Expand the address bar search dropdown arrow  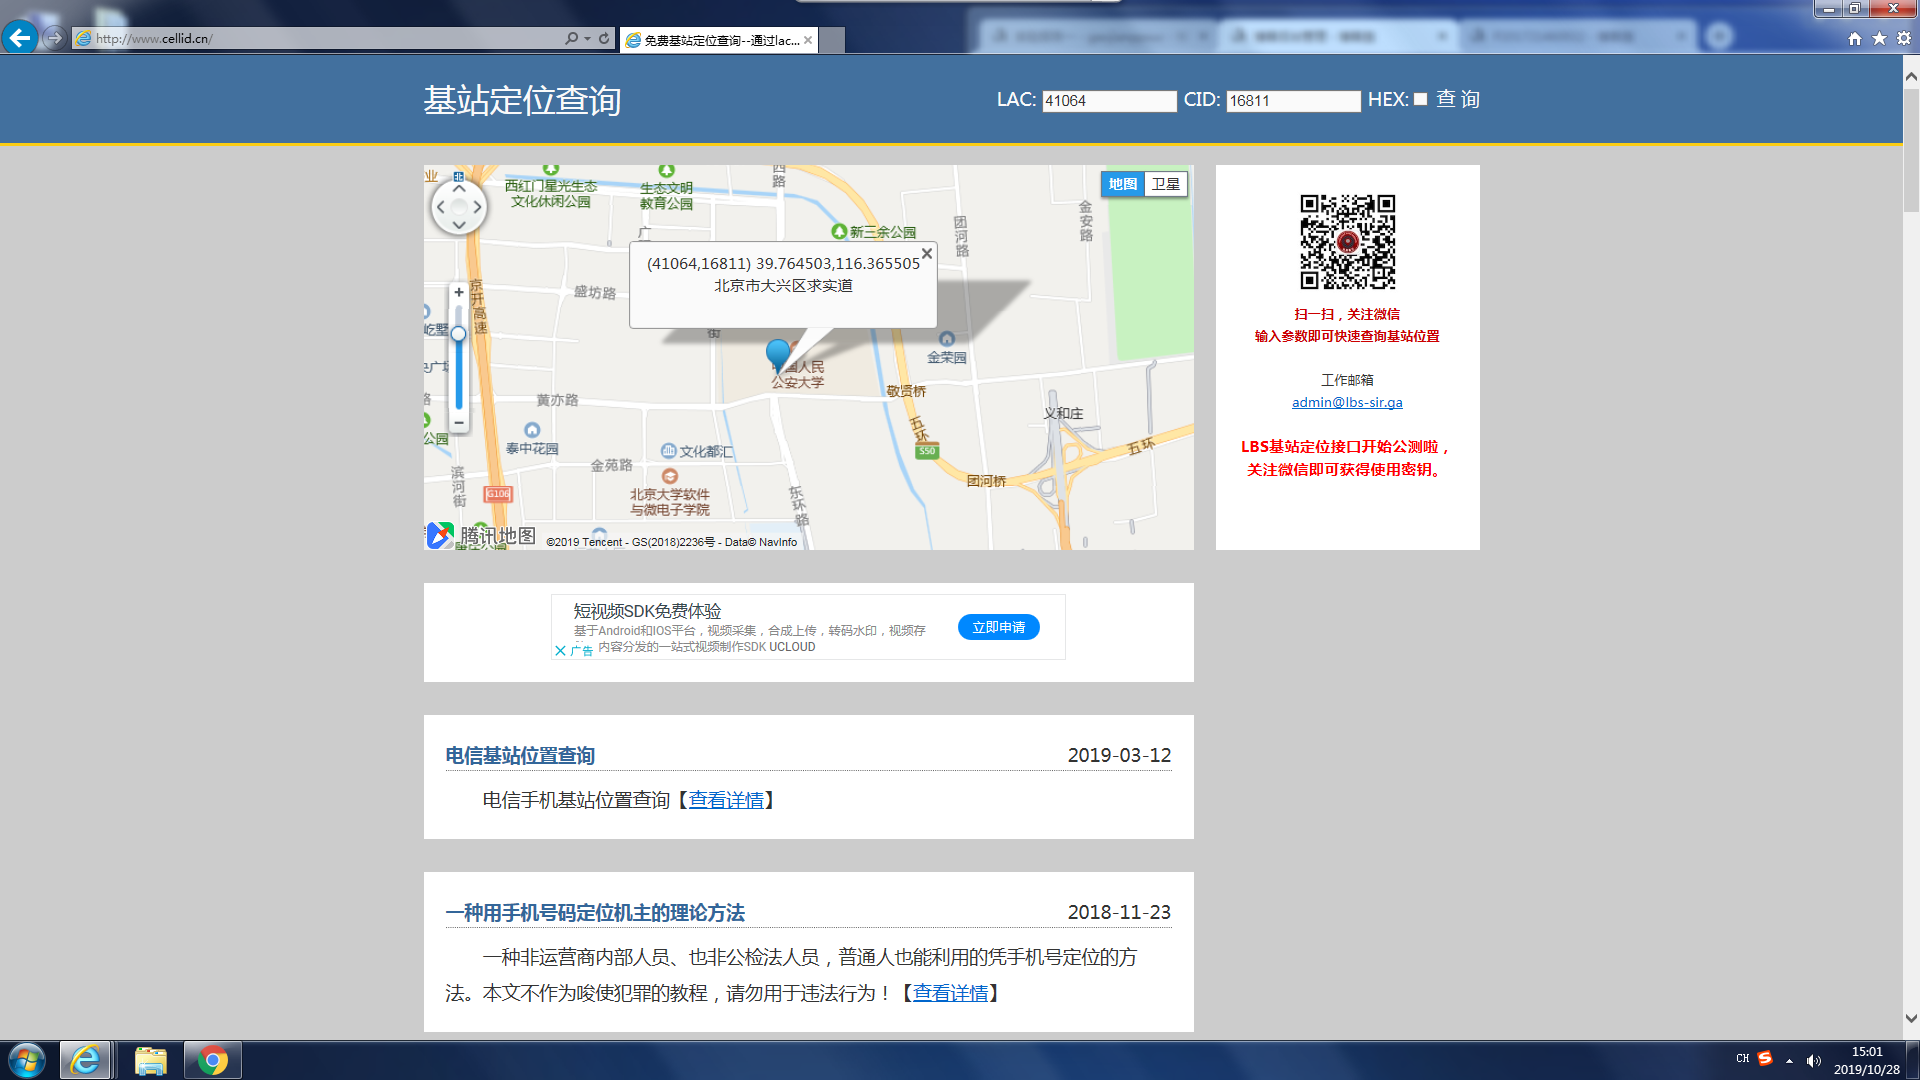(x=587, y=39)
